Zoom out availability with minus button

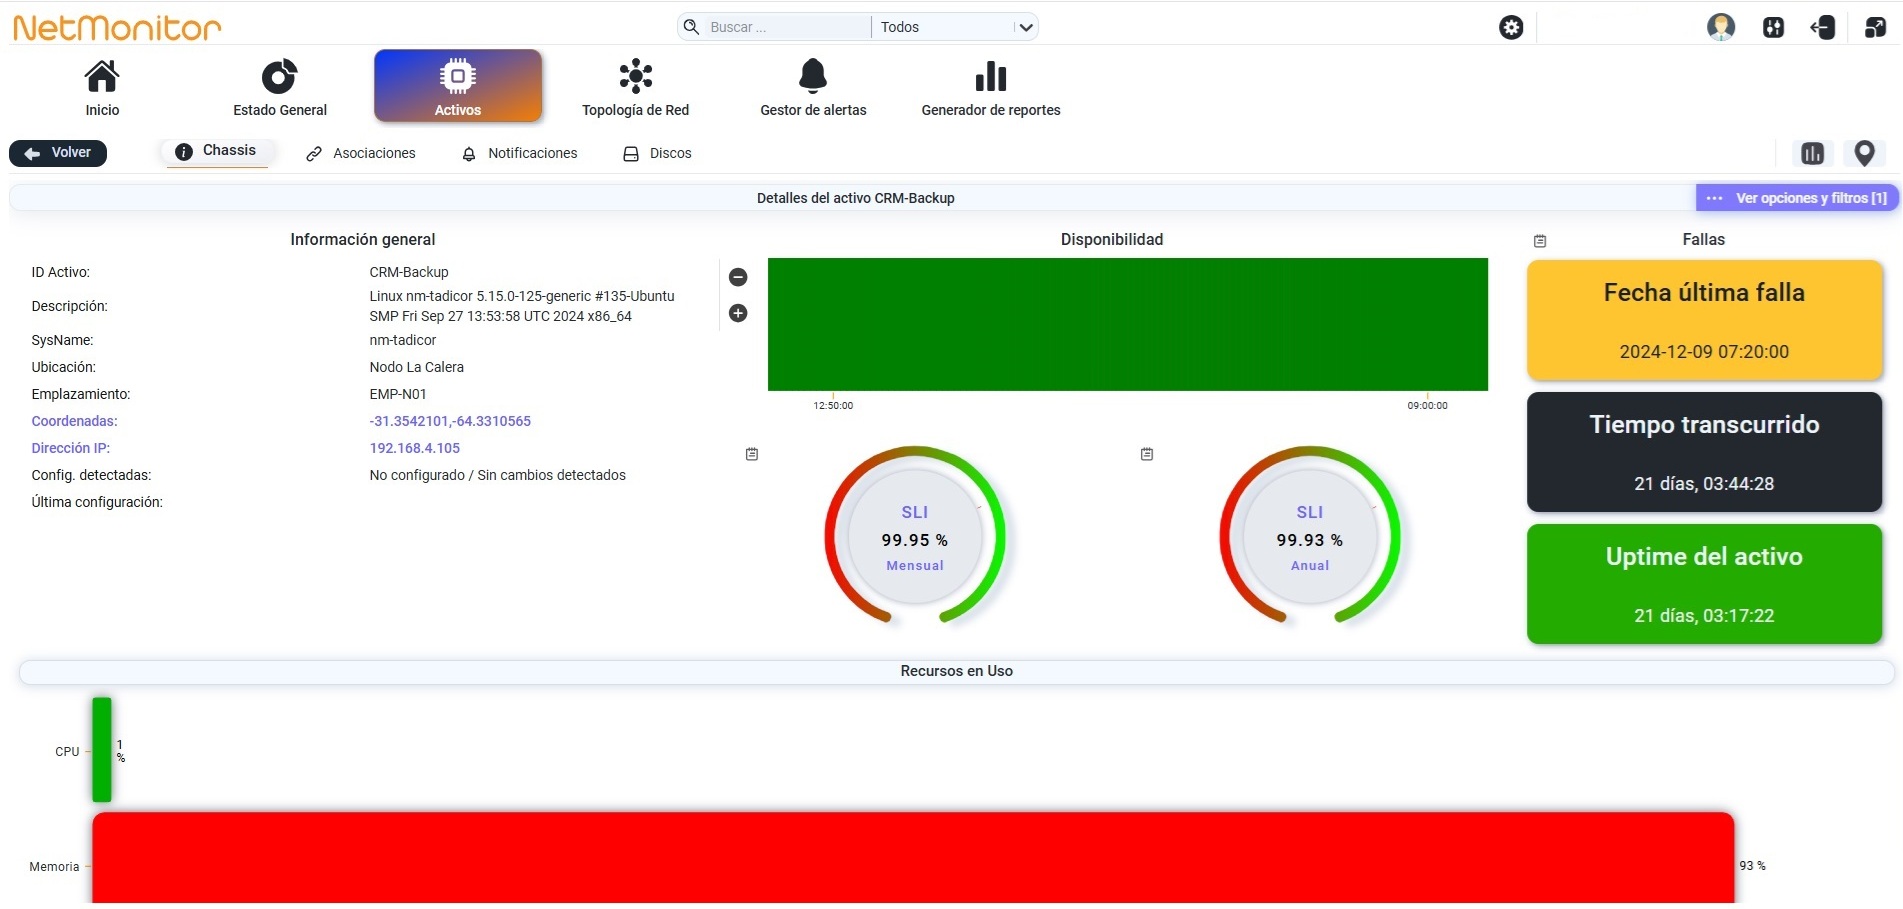pos(738,277)
